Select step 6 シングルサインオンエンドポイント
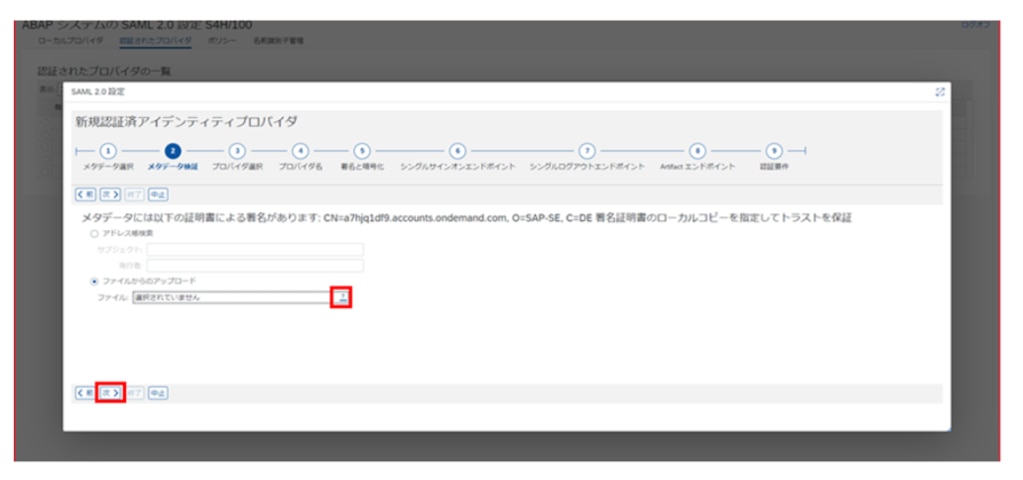Screen dimensions: 1023x480 point(457,150)
